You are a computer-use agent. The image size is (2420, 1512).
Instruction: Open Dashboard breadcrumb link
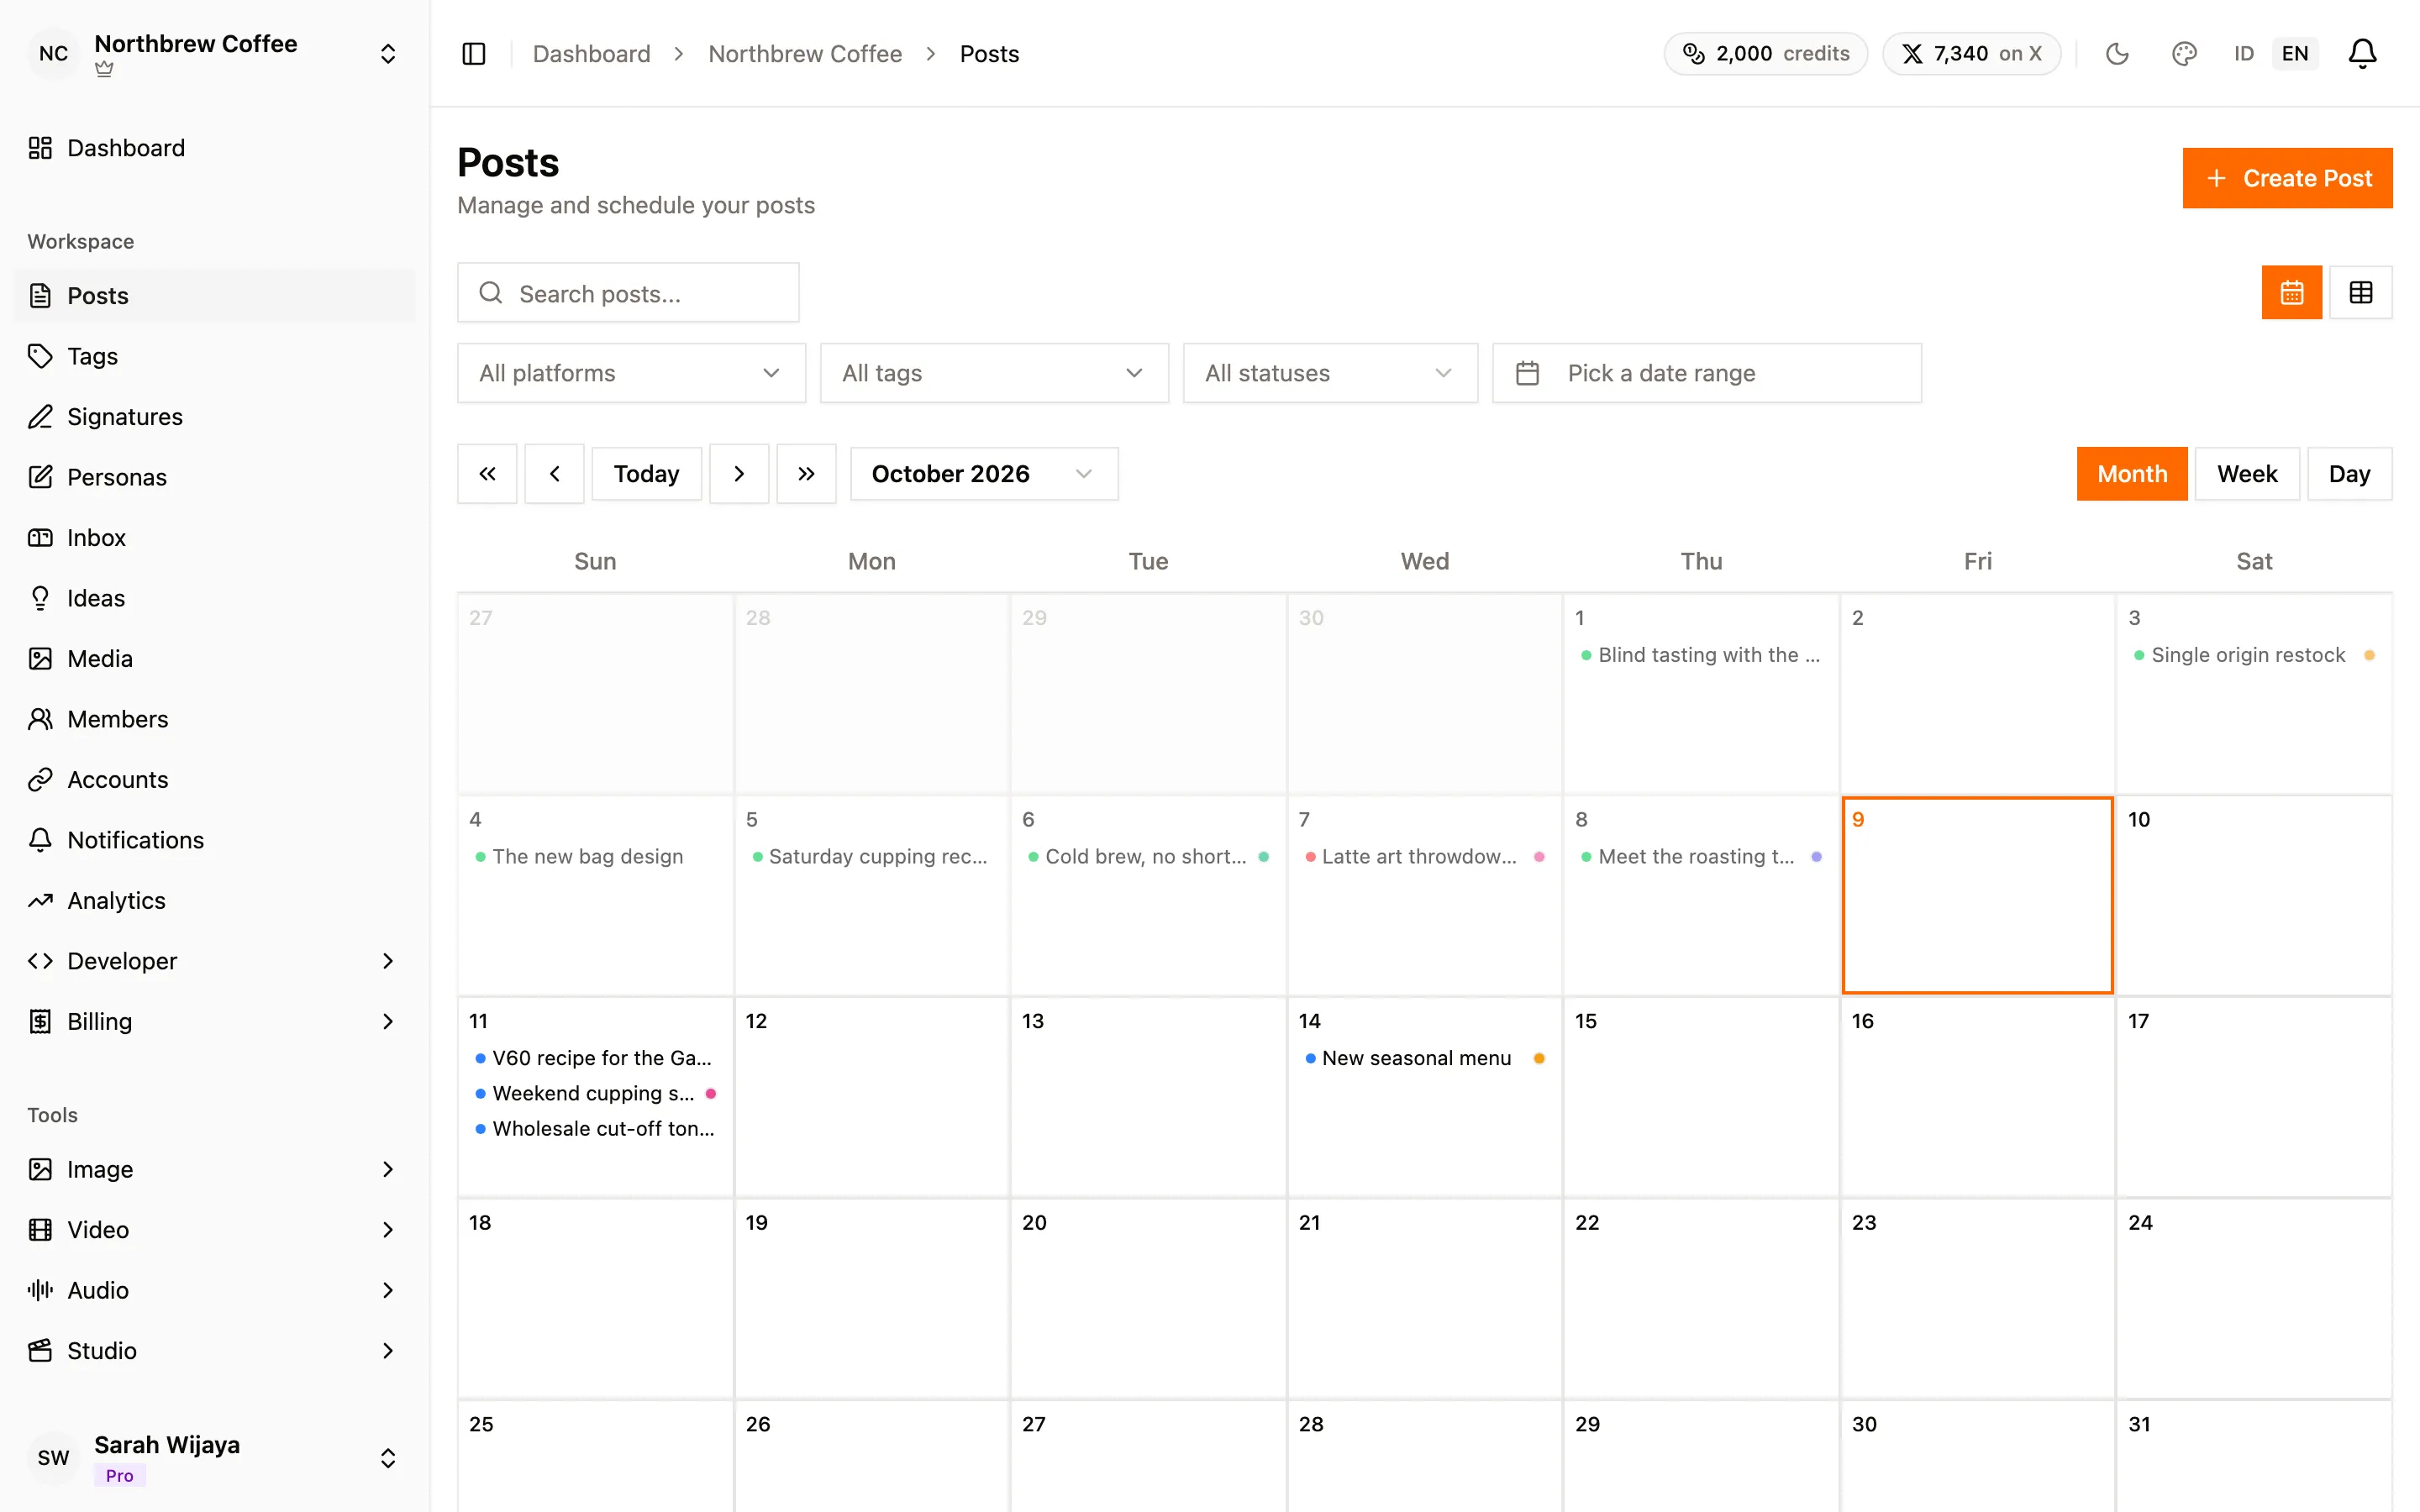(591, 54)
